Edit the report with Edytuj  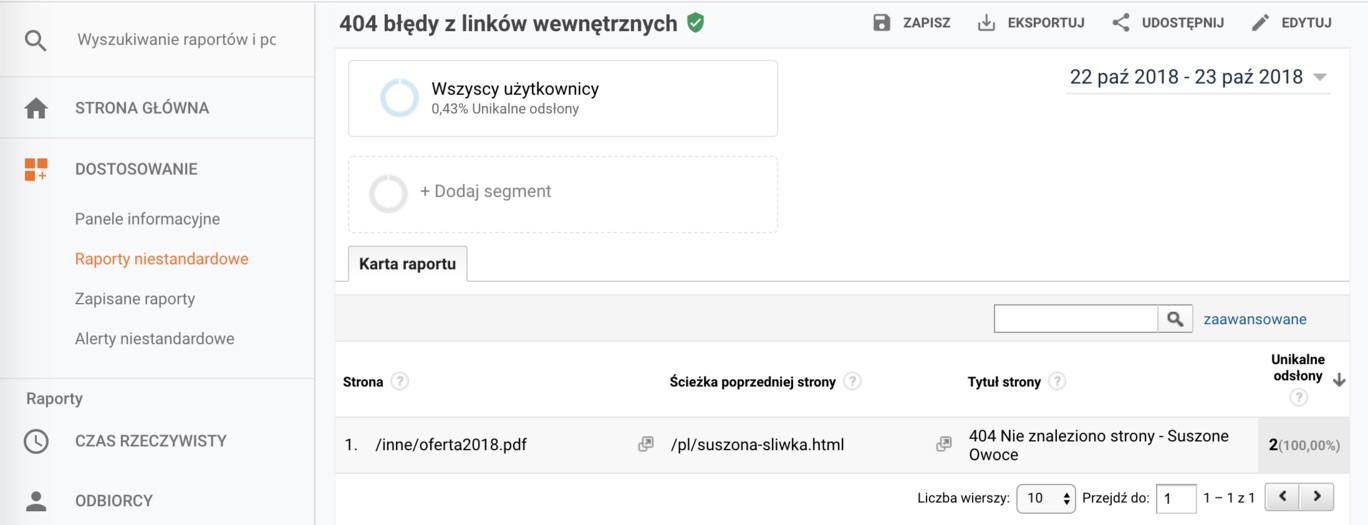pyautogui.click(x=1292, y=22)
